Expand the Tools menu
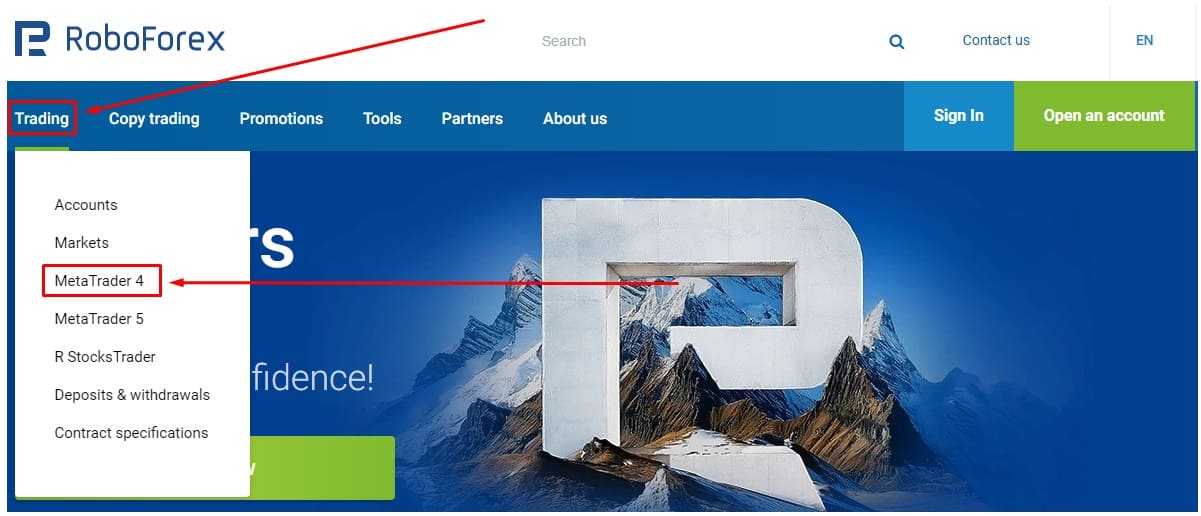This screenshot has width=1201, height=516. pyautogui.click(x=382, y=118)
